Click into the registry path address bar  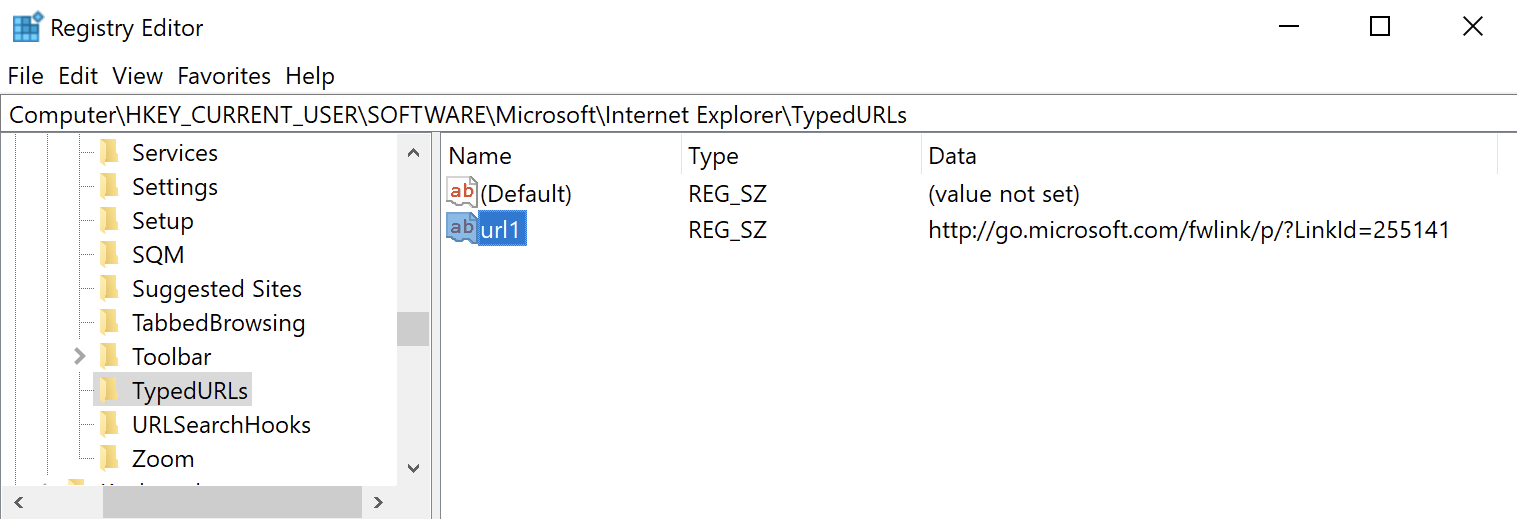click(758, 115)
